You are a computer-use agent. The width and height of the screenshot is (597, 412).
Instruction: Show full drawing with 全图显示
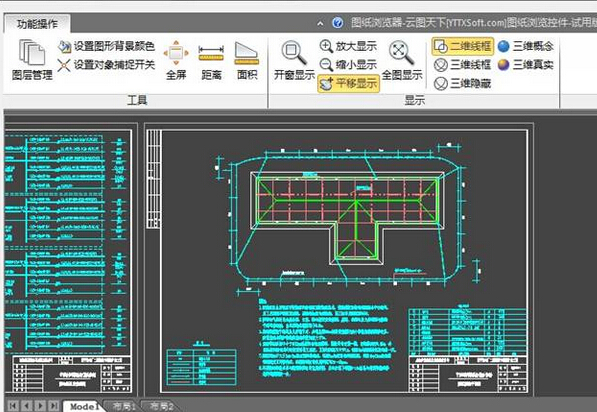click(x=402, y=60)
